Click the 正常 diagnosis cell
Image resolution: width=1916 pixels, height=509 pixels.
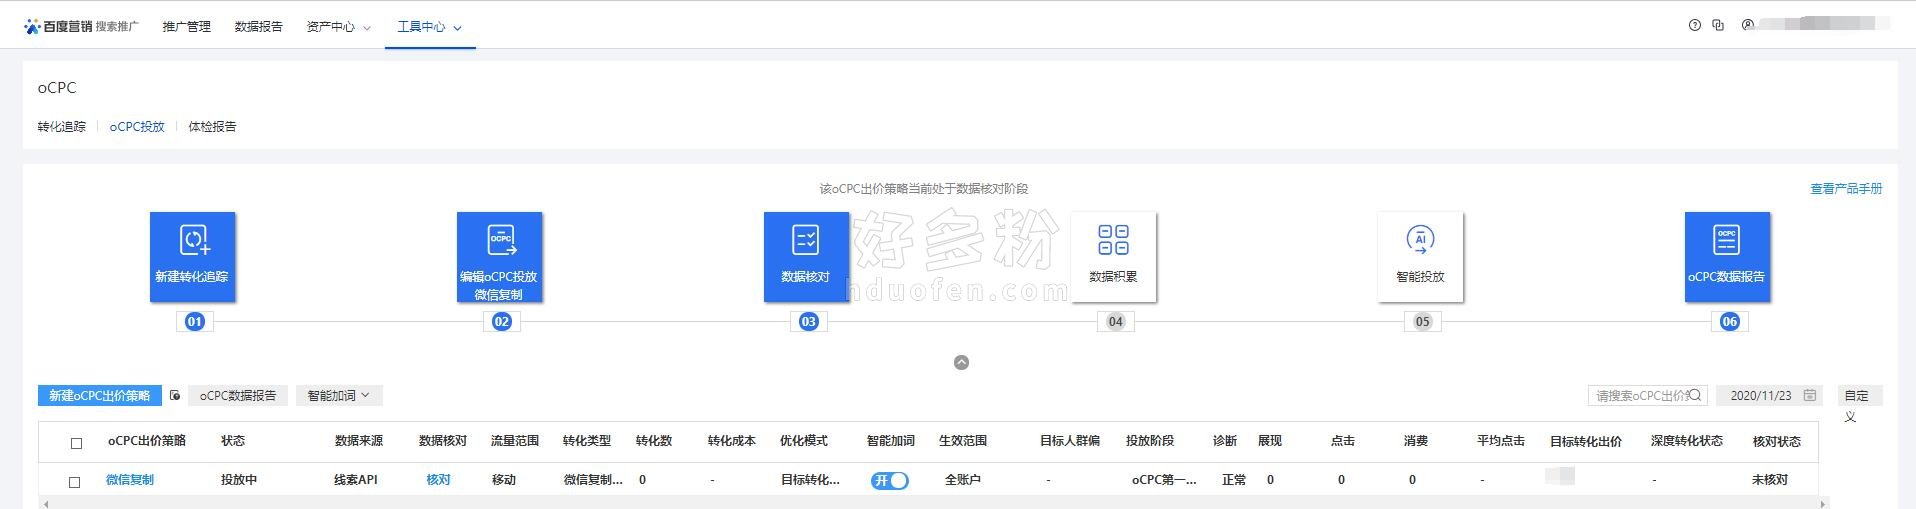pos(1234,480)
